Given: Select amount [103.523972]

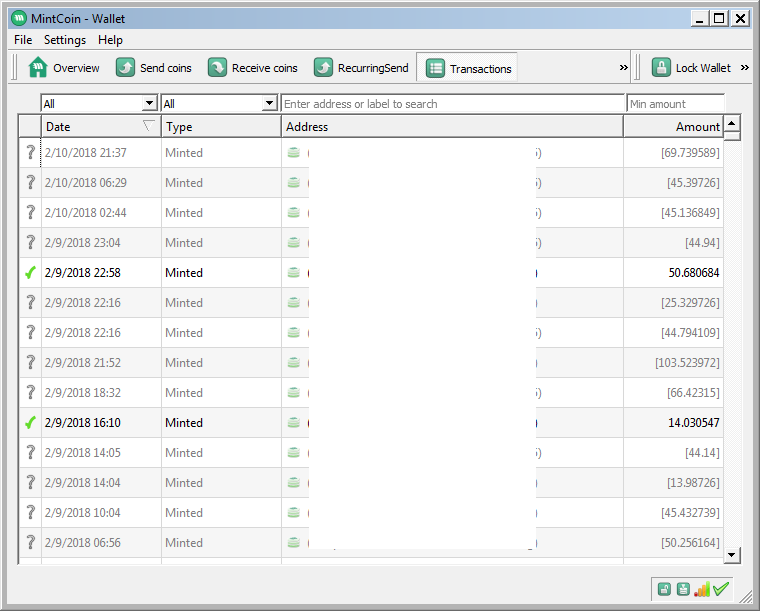Looking at the screenshot, I should [687, 362].
